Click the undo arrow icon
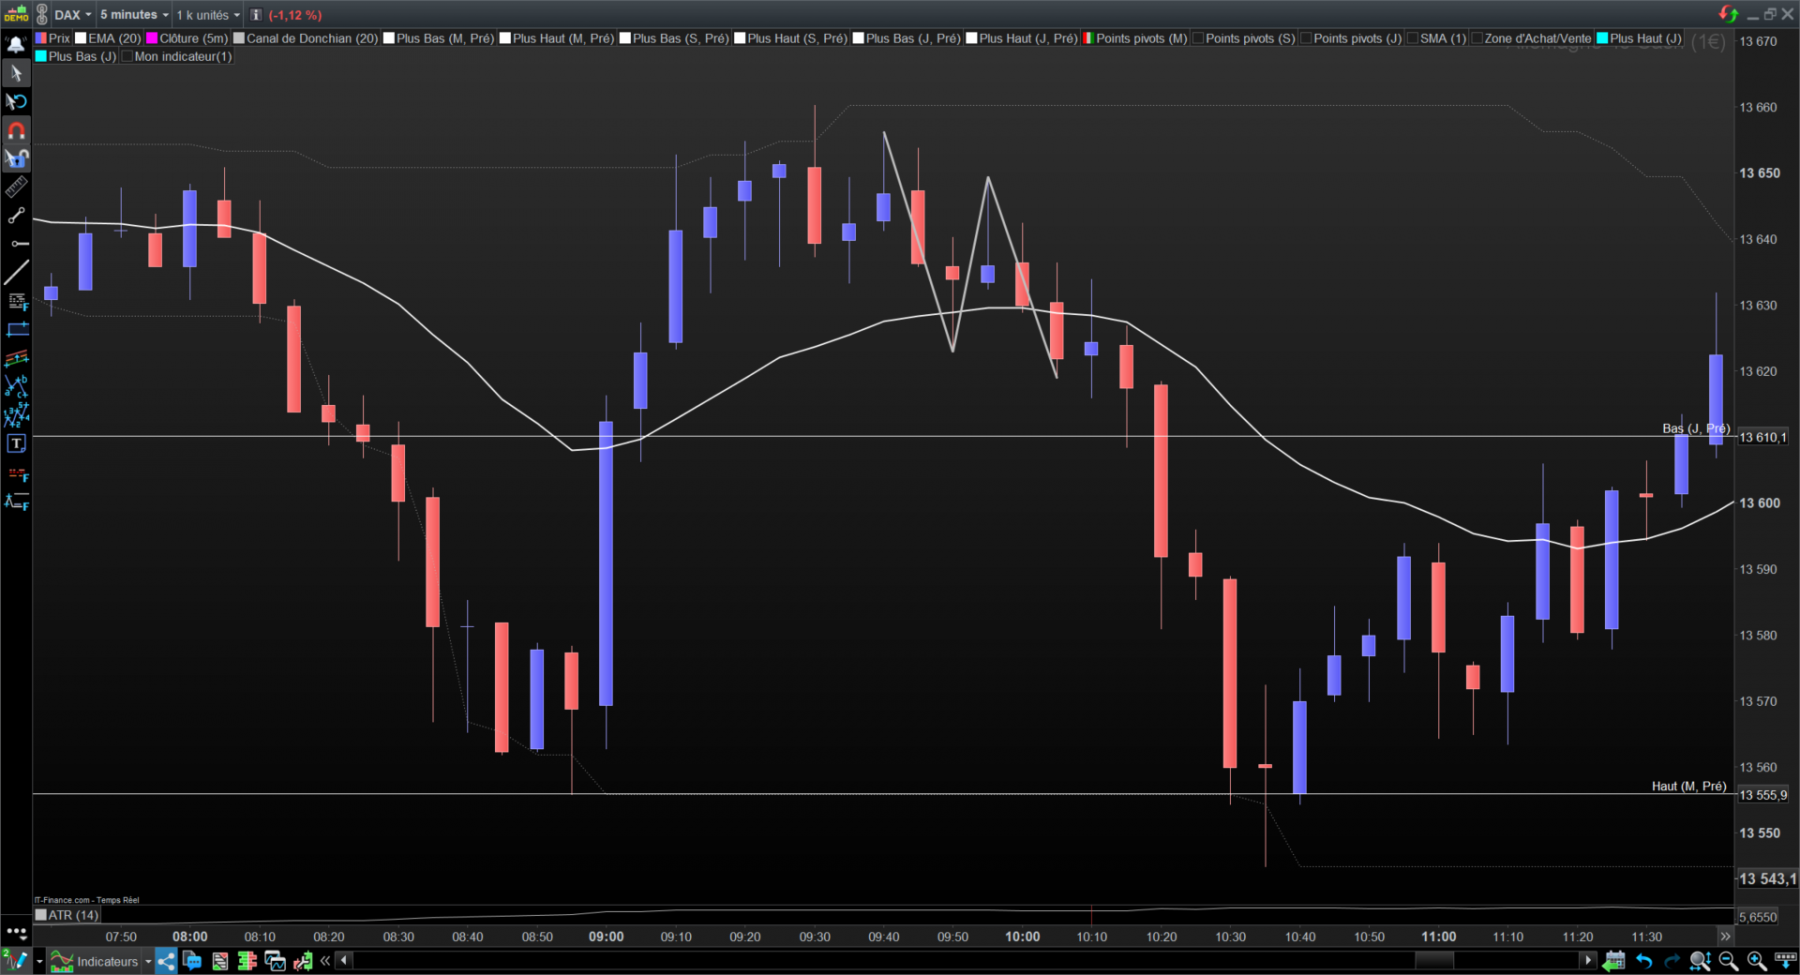This screenshot has height=975, width=1800. 1644,961
